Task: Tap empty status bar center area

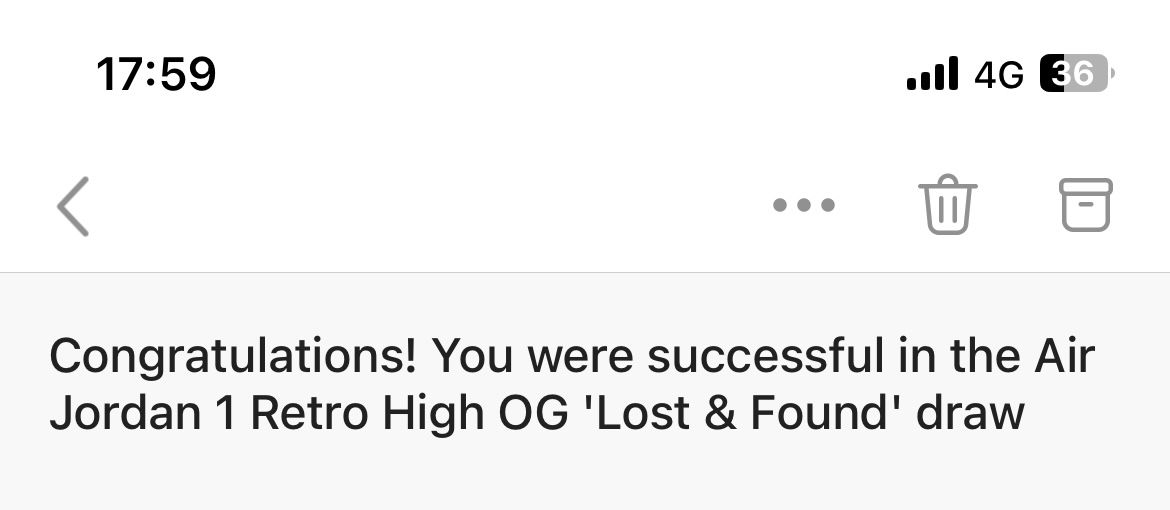Action: pyautogui.click(x=560, y=73)
